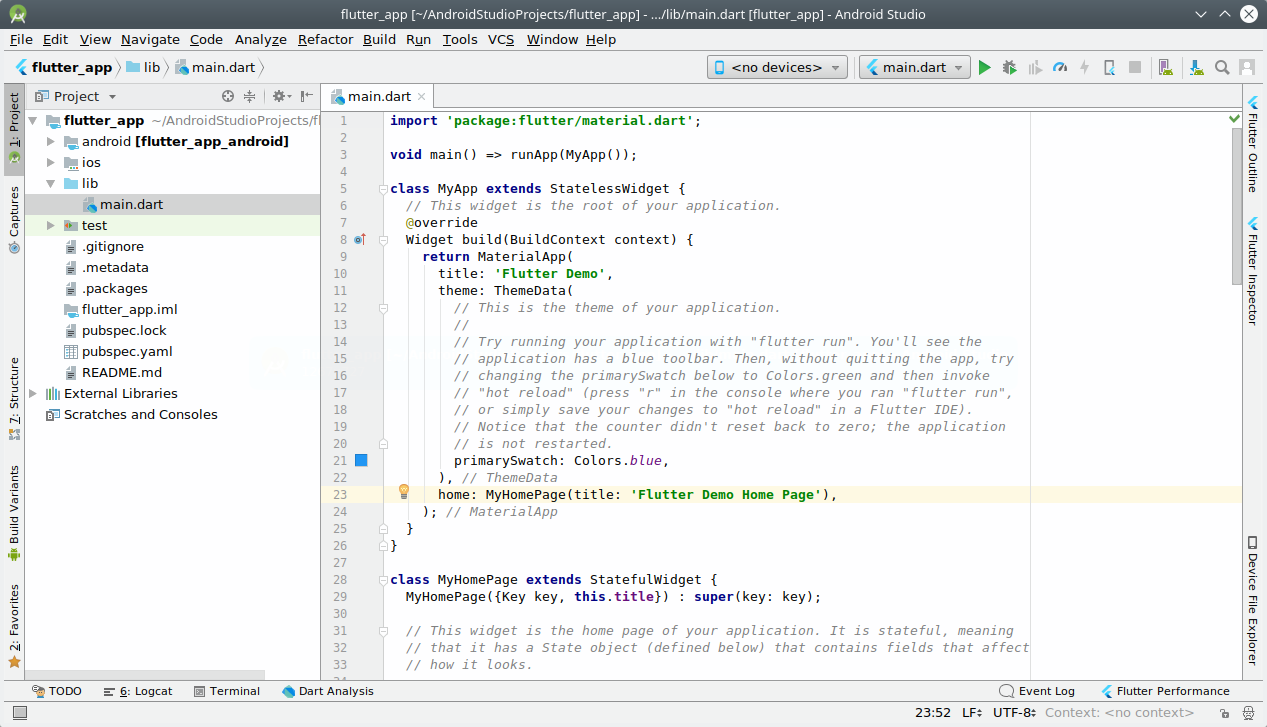Switch to the Dart Analysis tab
The height and width of the screenshot is (727, 1267).
(x=328, y=690)
